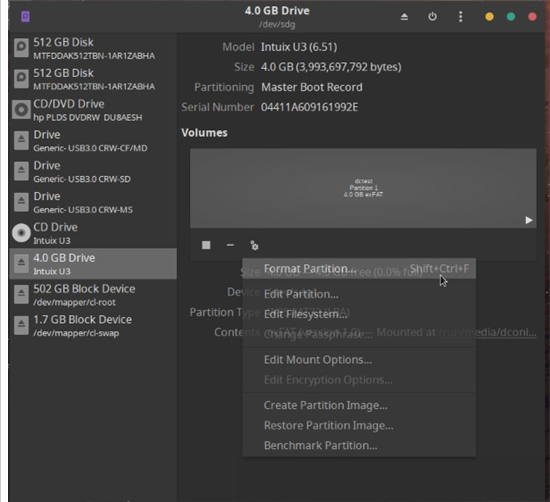Click the Model value Intuix U3 (6.51)
The image size is (550, 502).
[299, 47]
